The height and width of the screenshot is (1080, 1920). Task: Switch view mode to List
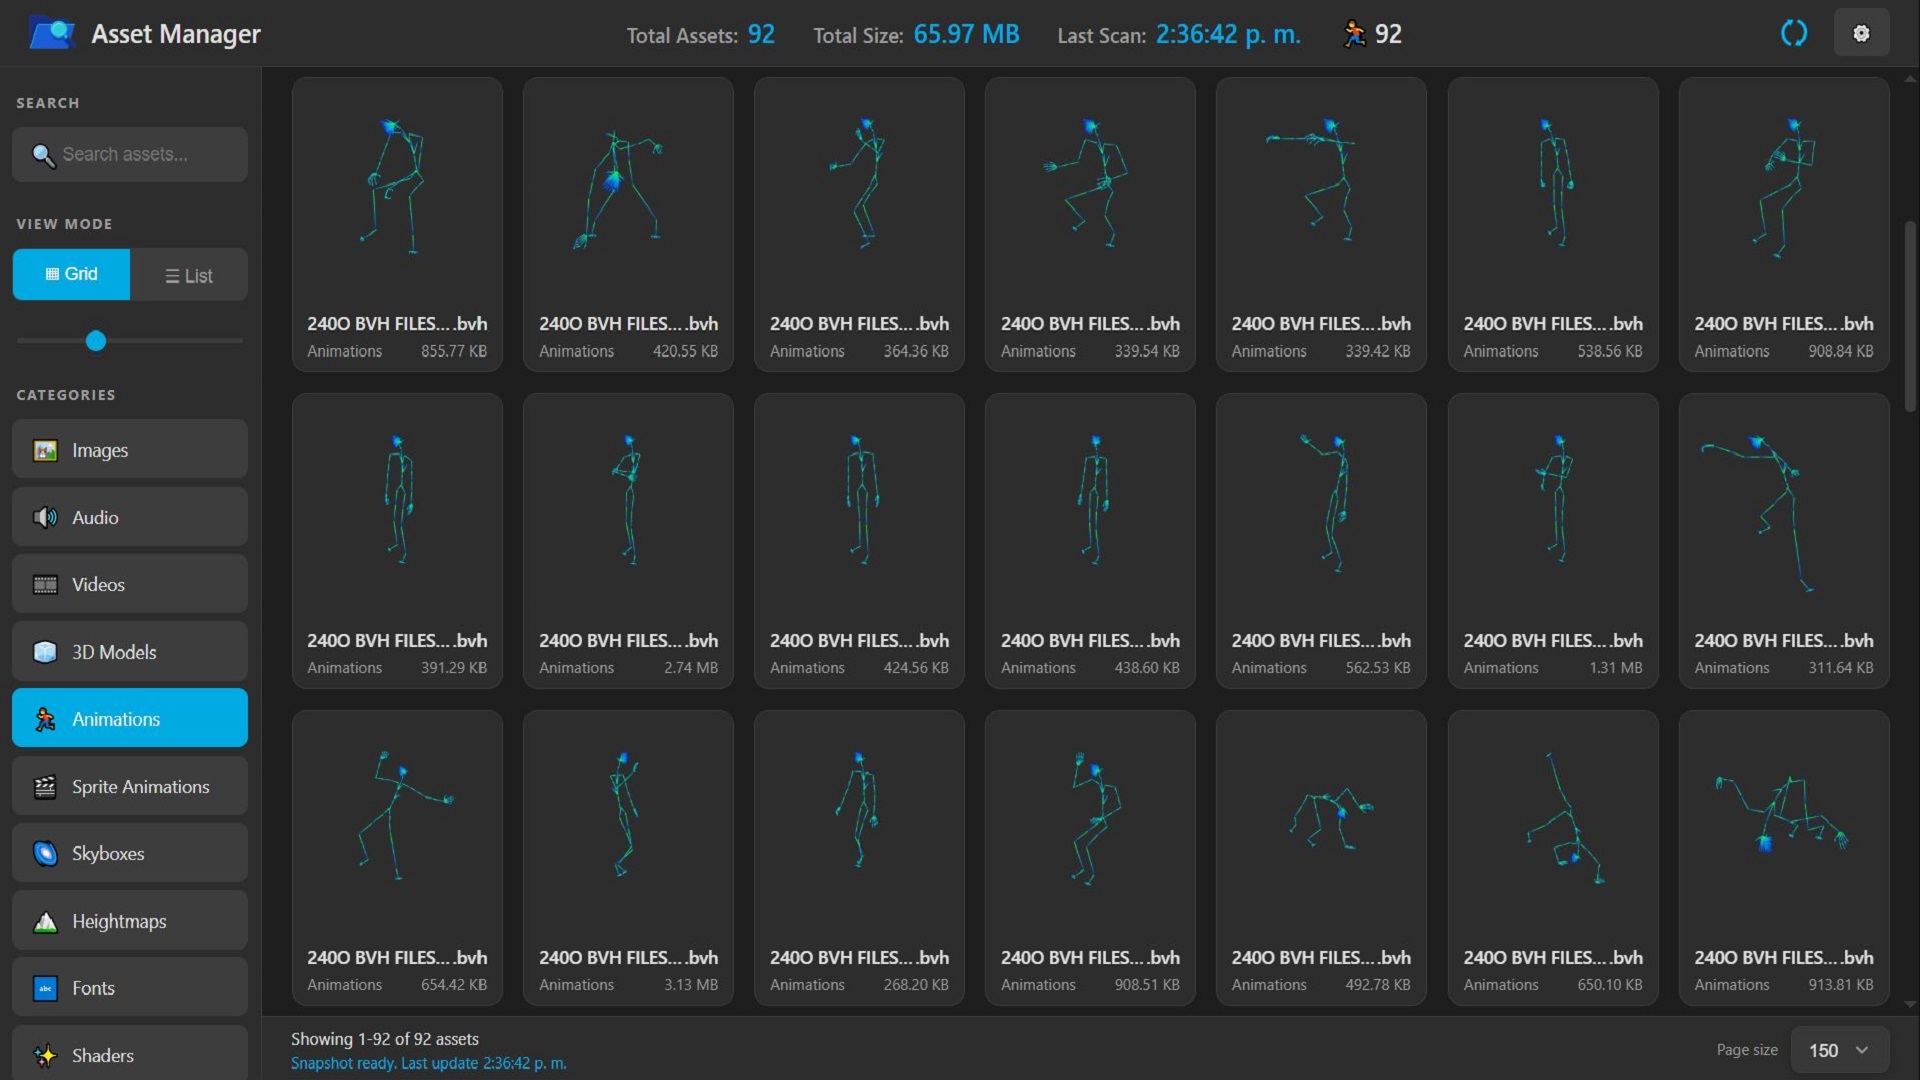(189, 276)
